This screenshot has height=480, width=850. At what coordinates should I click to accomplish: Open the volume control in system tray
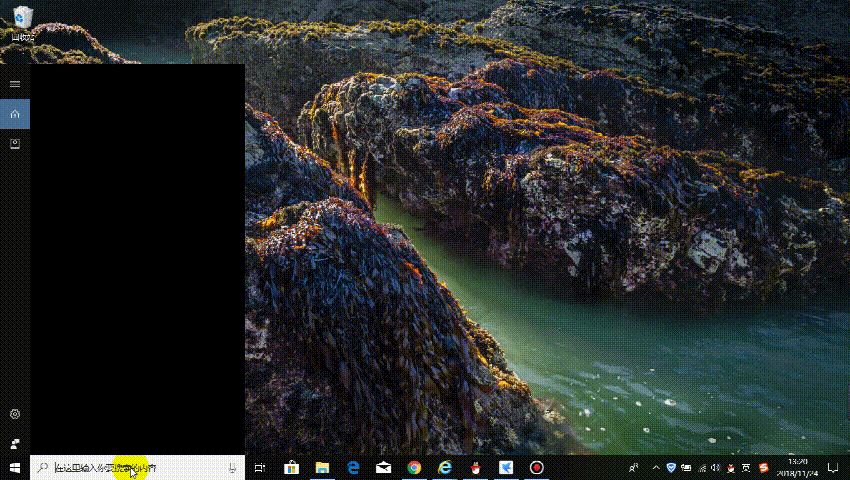click(x=715, y=468)
